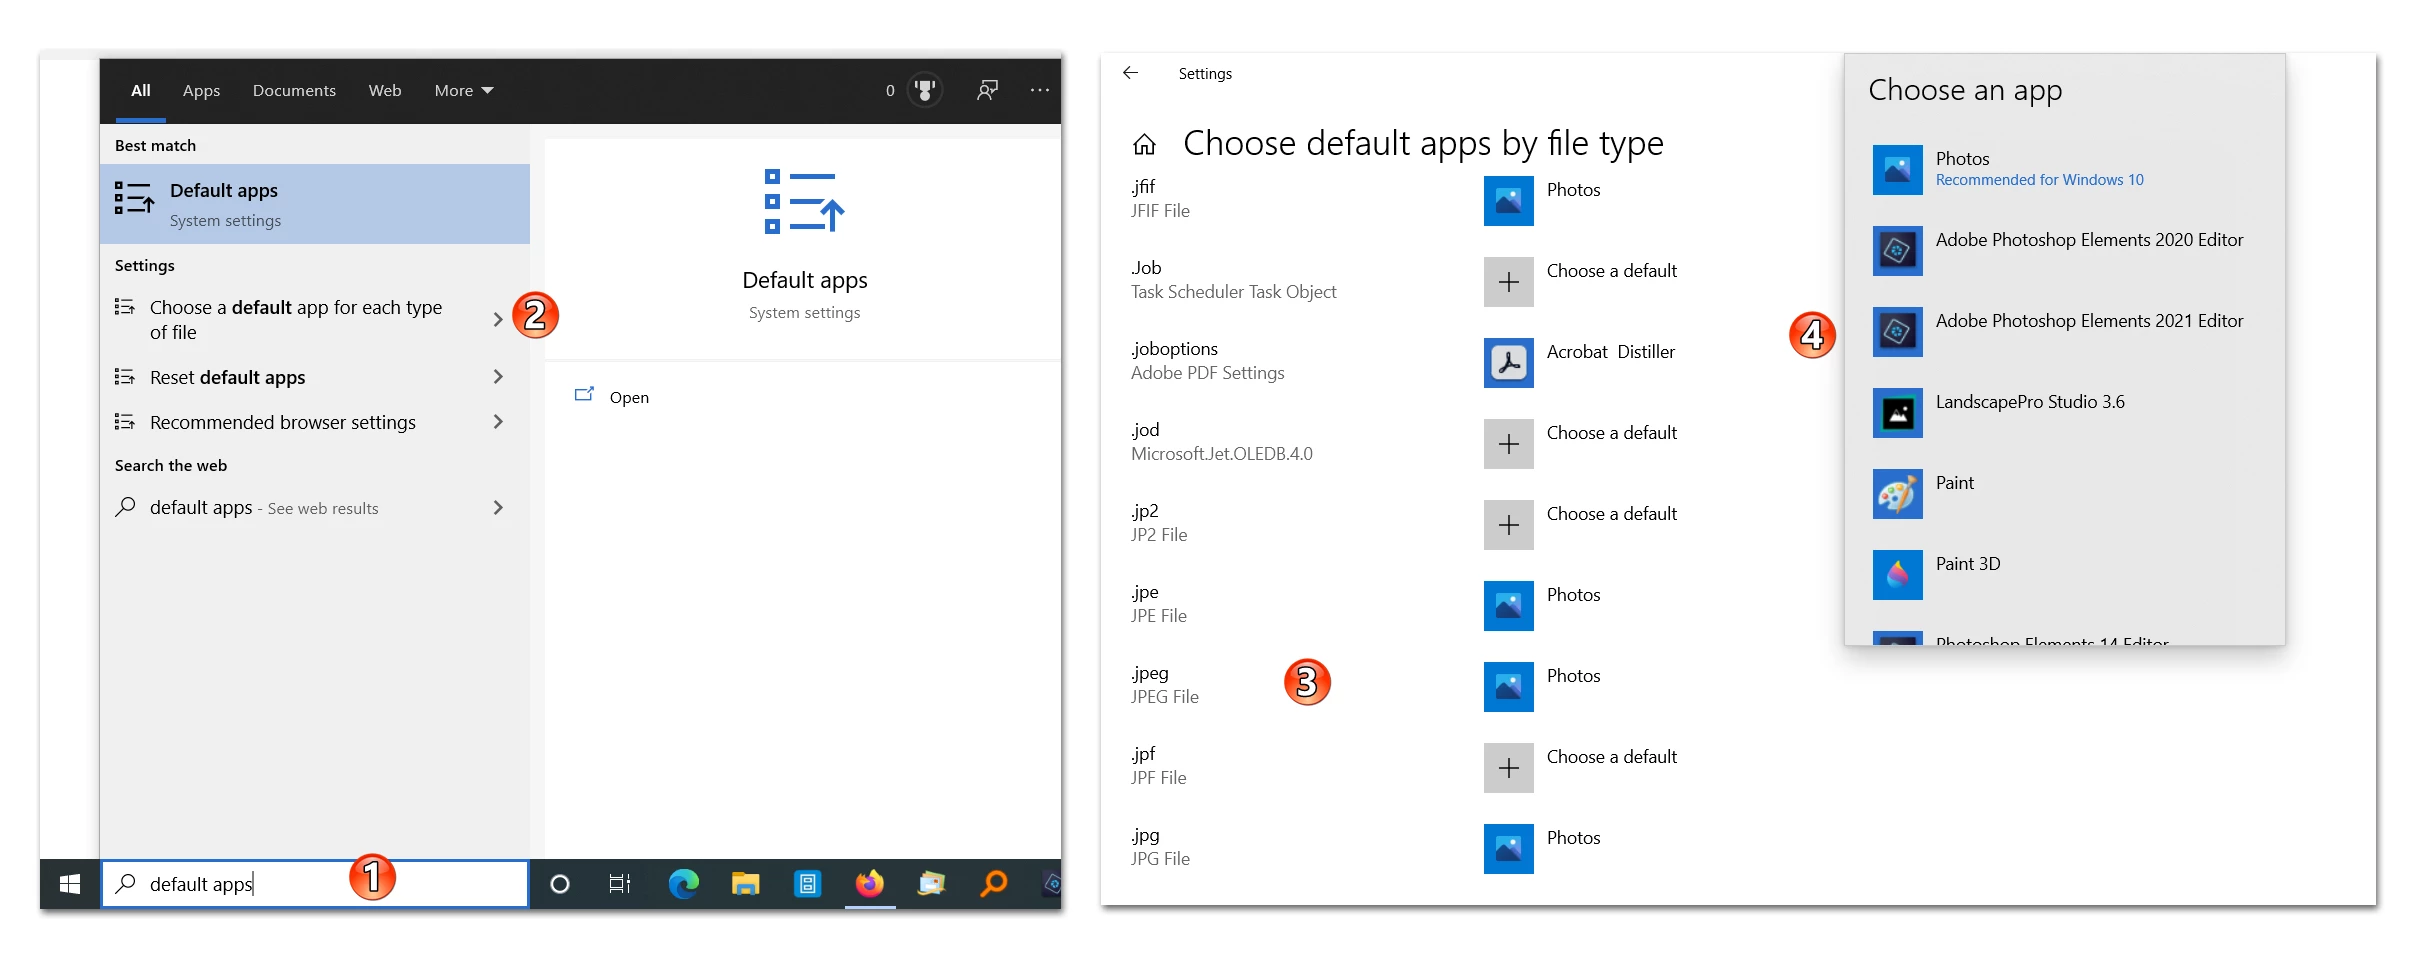
Task: Expand the Reset default apps chevron
Action: (x=498, y=377)
